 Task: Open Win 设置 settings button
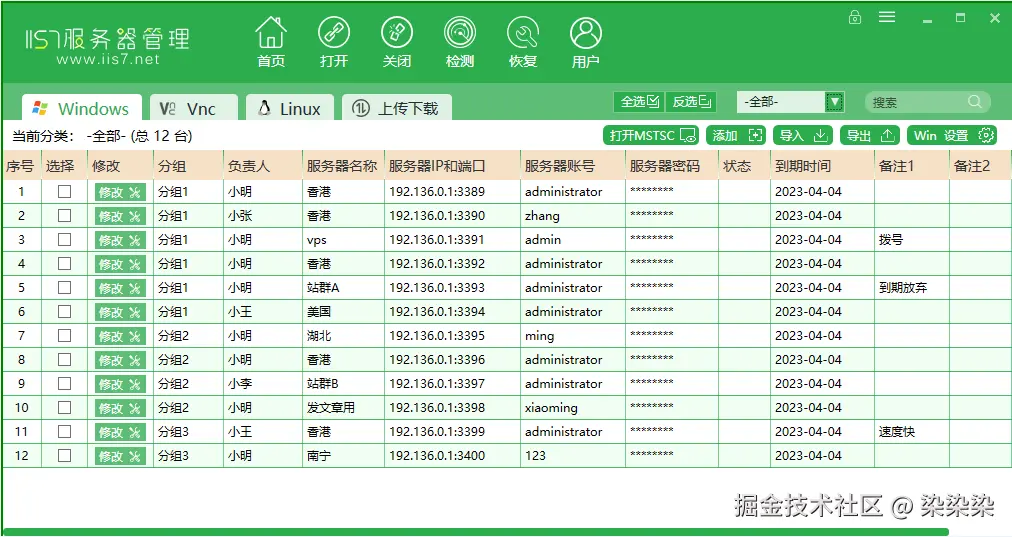pos(952,136)
